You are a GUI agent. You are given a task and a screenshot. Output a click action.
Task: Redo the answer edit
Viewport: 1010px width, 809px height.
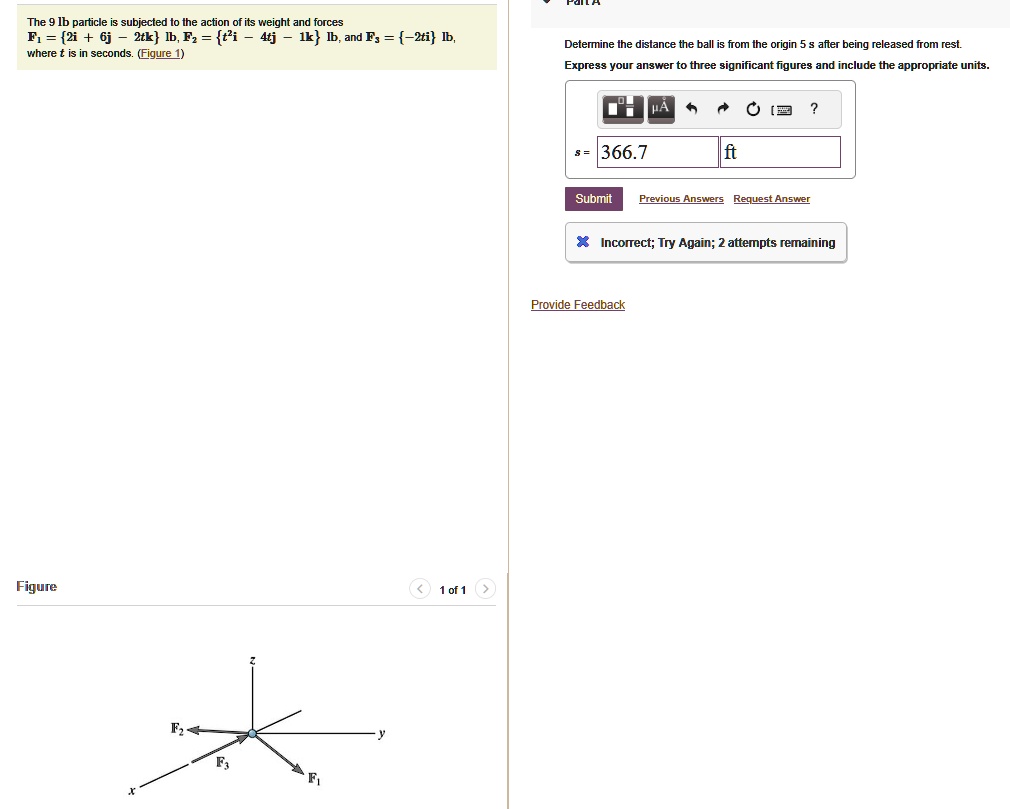(x=723, y=109)
